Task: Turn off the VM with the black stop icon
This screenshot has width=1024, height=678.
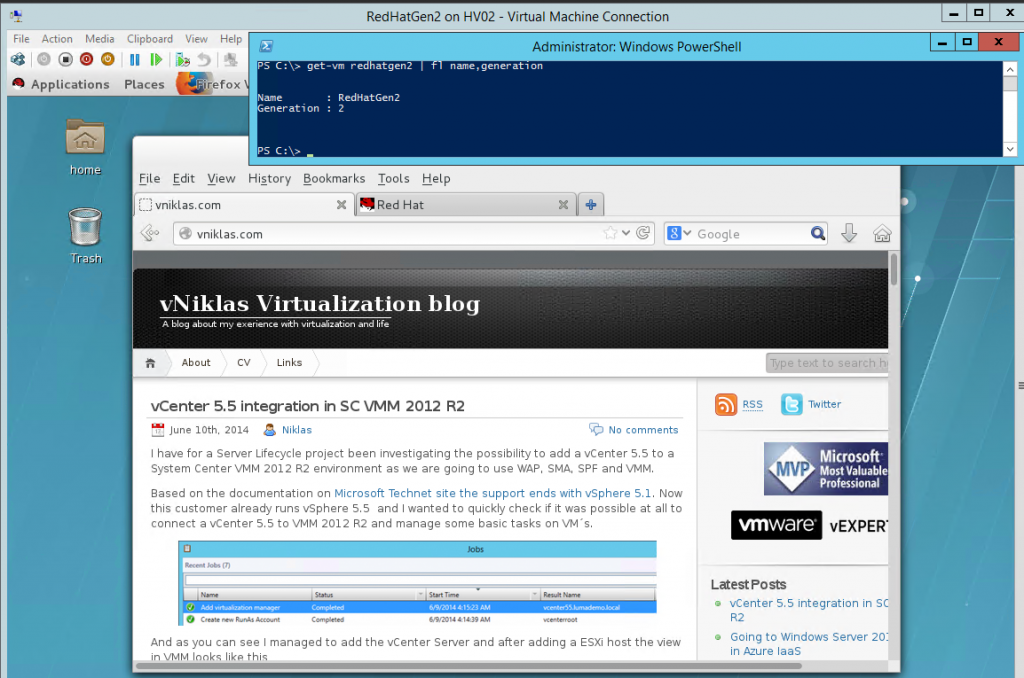Action: [x=65, y=59]
